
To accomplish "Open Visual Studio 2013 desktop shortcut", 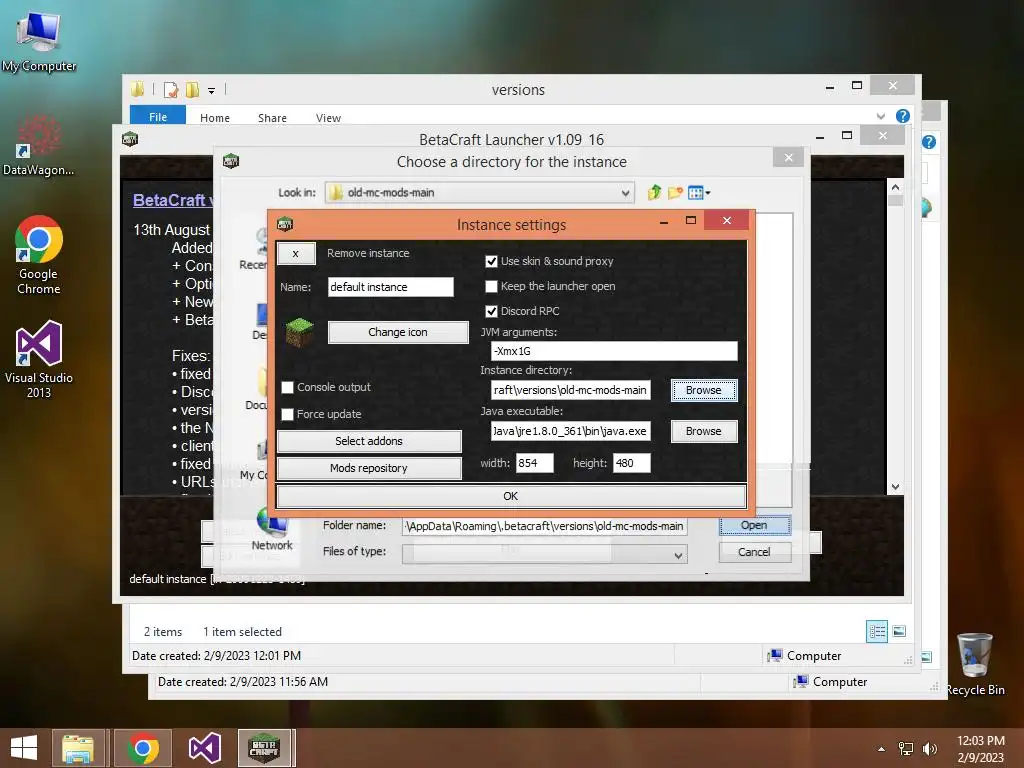I will coord(39,359).
